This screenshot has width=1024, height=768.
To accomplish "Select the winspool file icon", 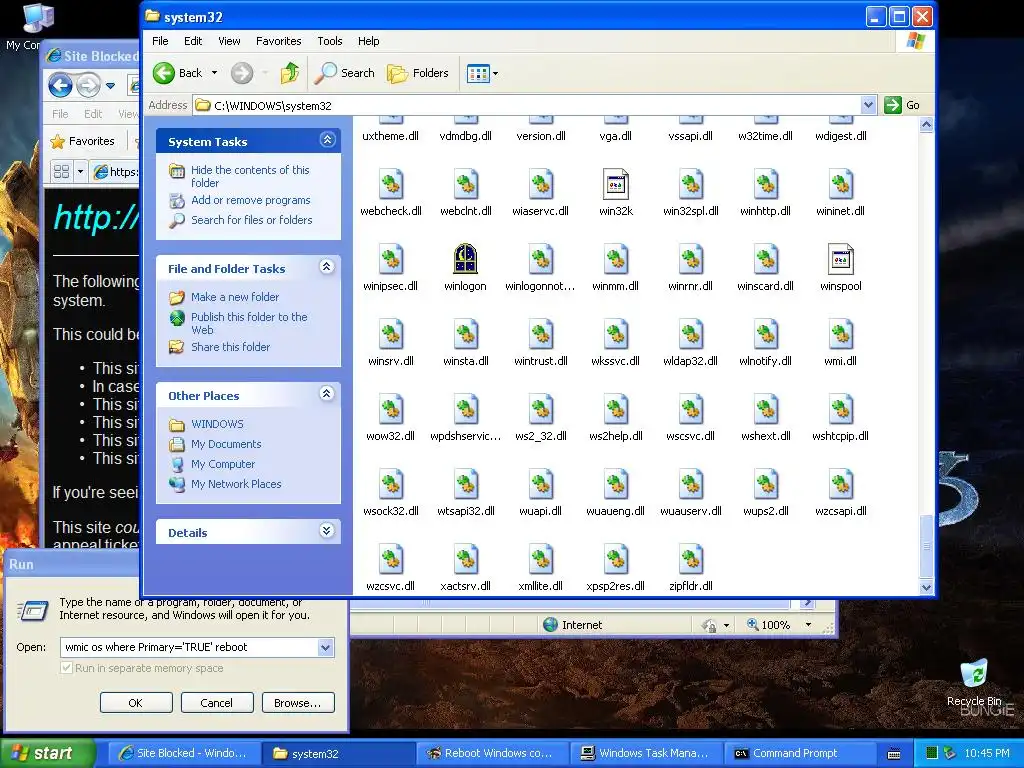I will (x=840, y=259).
